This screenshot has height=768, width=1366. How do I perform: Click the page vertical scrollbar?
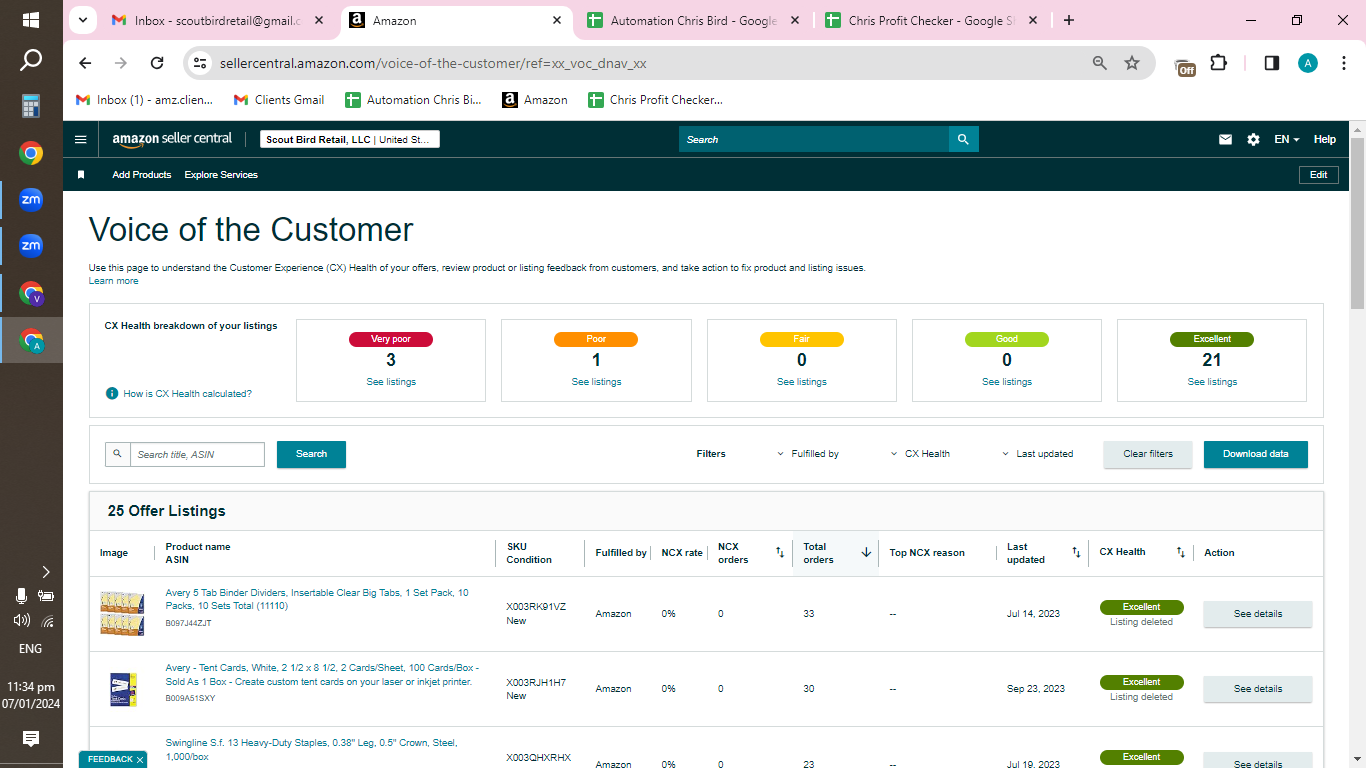pos(1357,225)
